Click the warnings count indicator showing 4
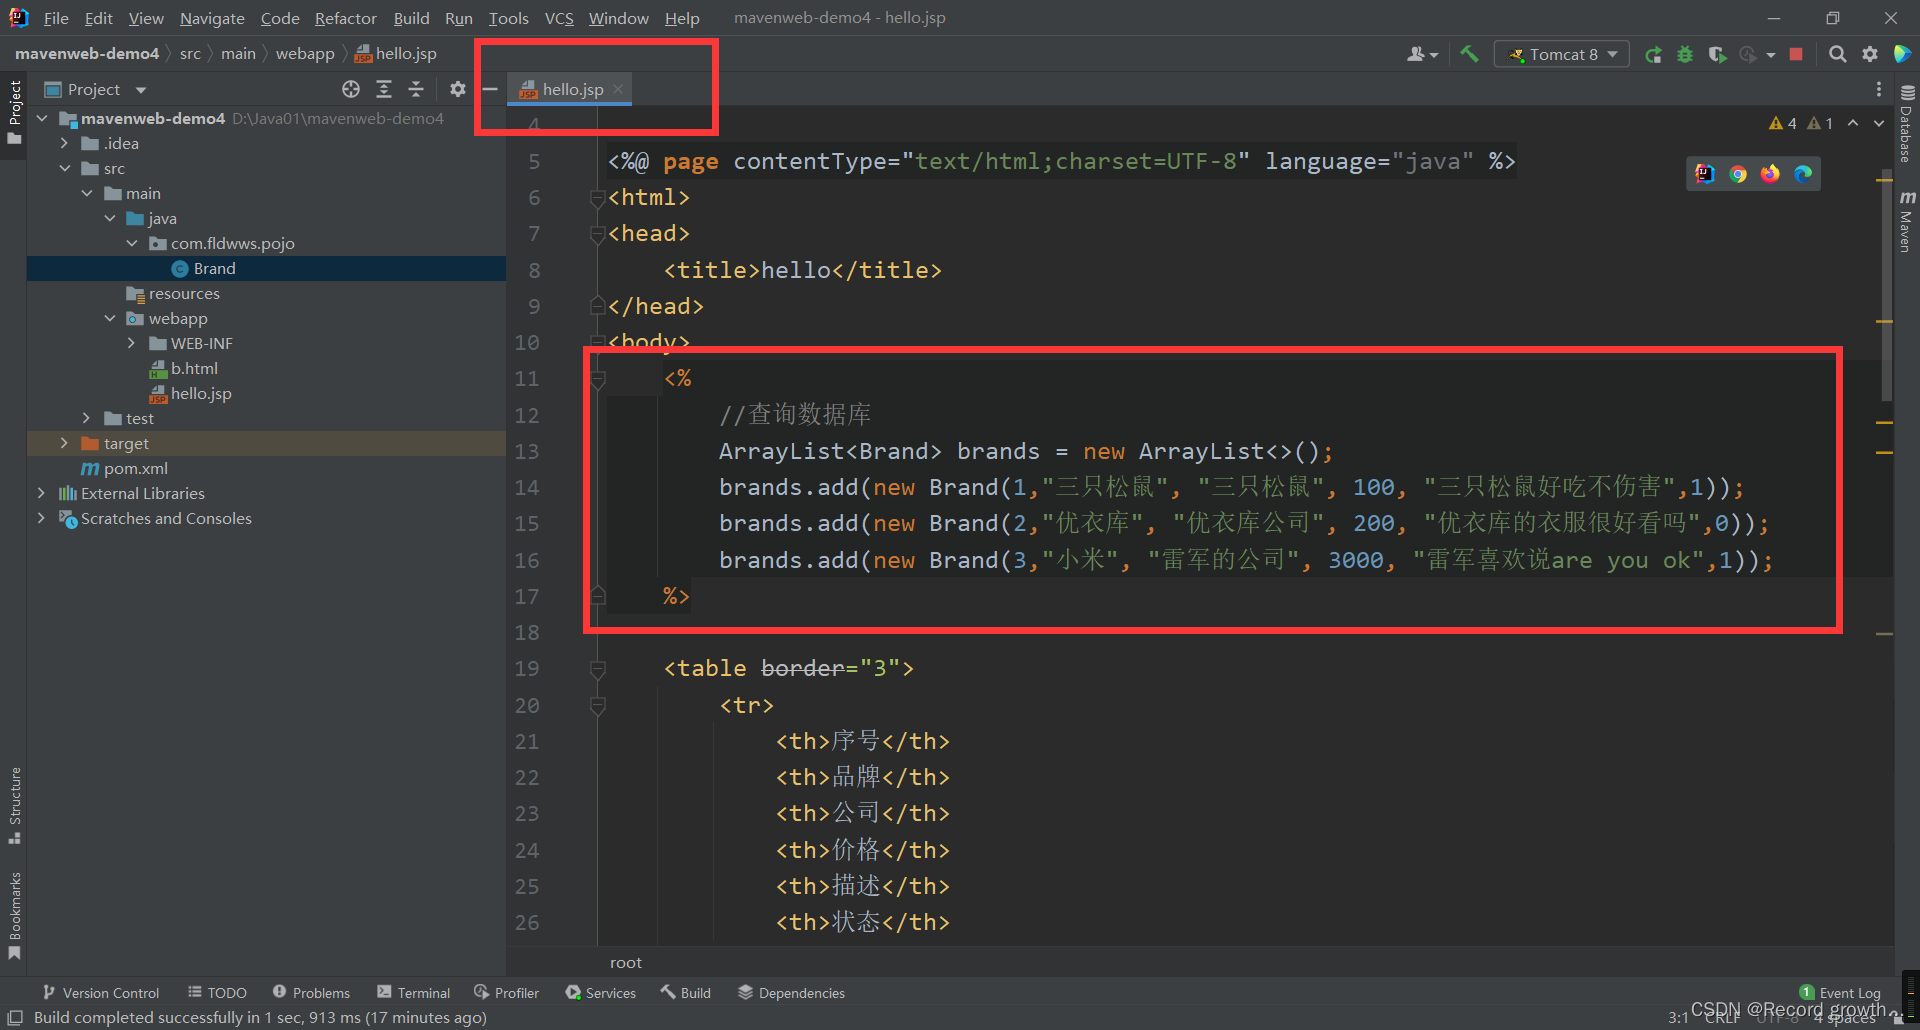This screenshot has width=1920, height=1030. pos(1782,123)
